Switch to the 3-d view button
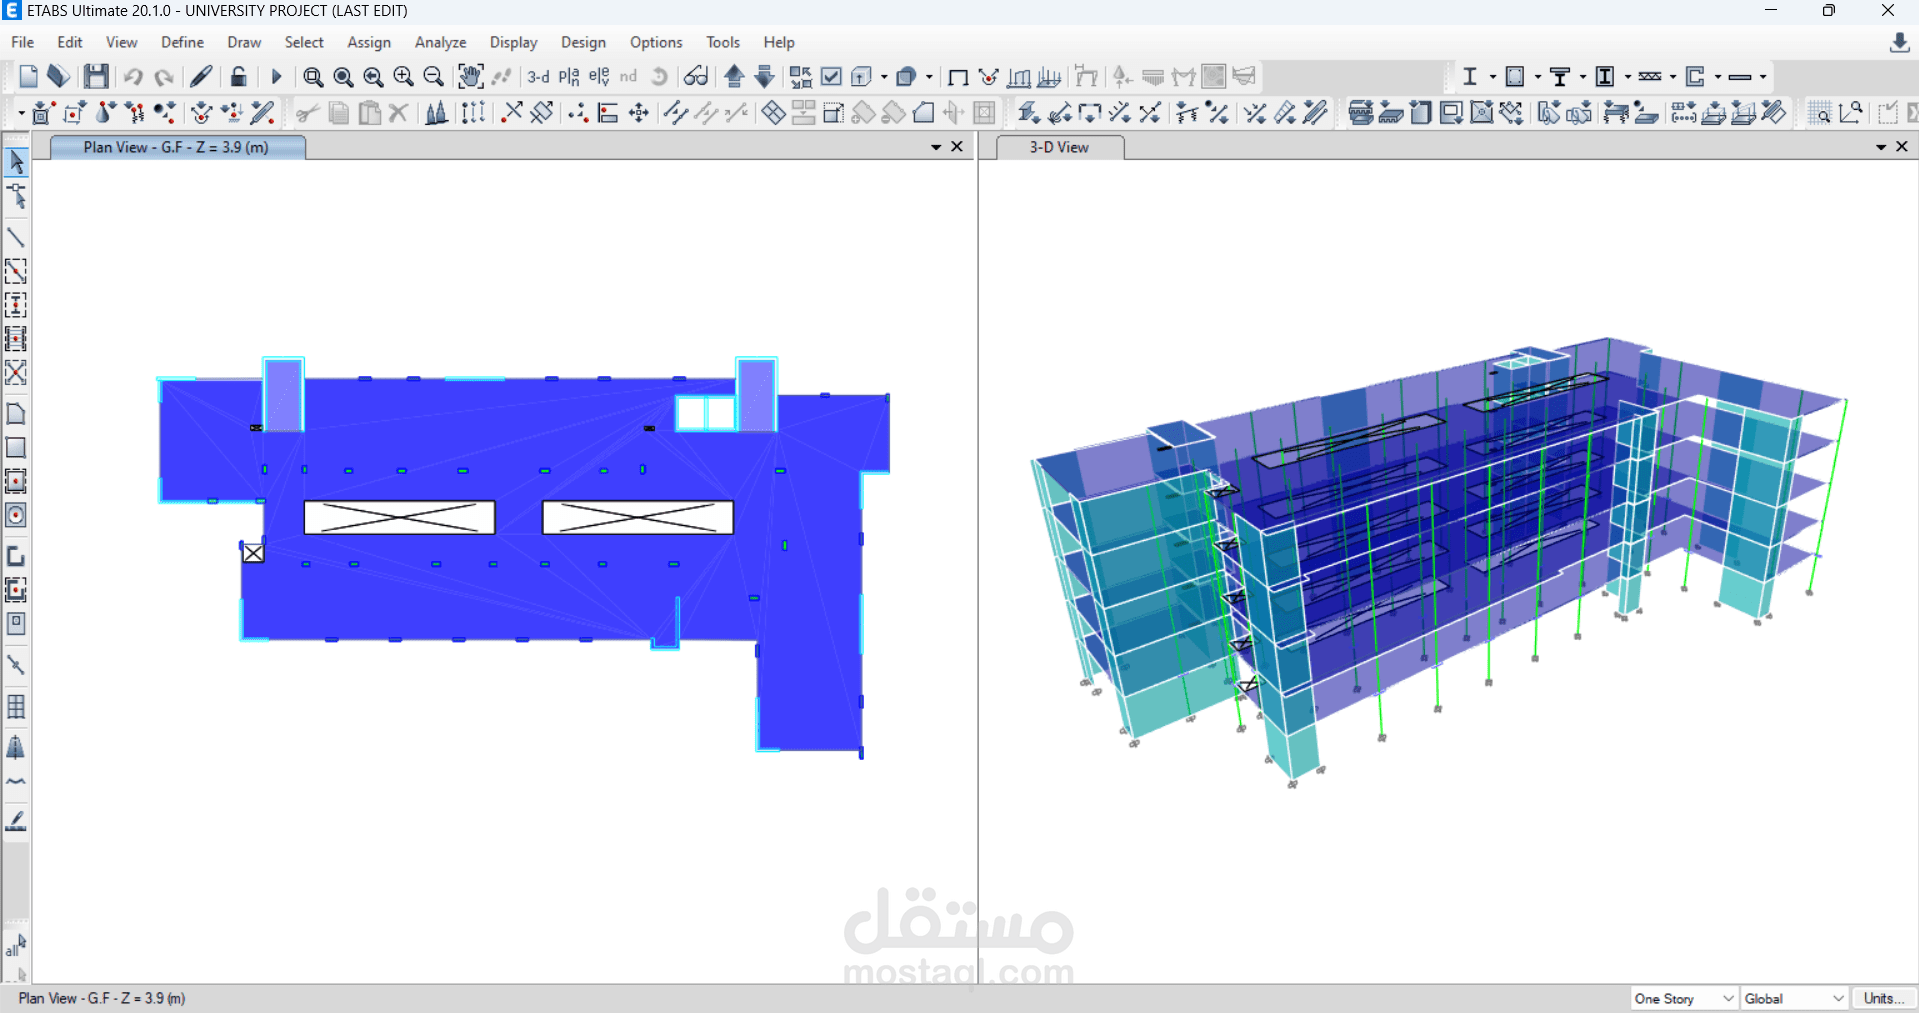The height and width of the screenshot is (1013, 1919). point(539,77)
